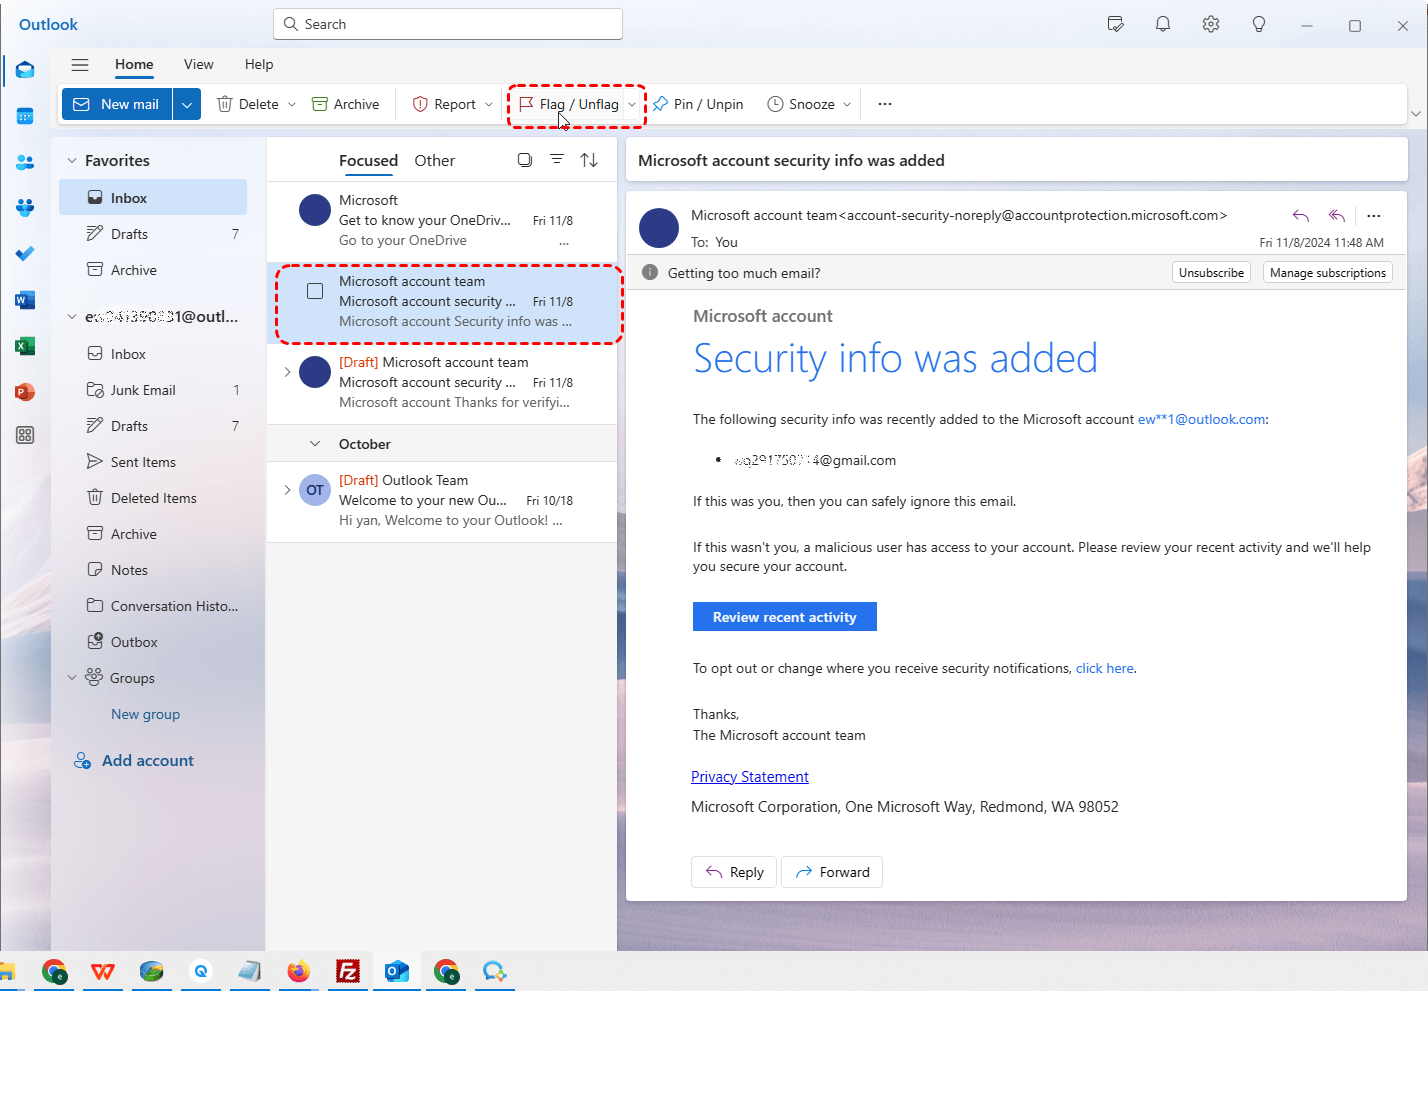
Task: Delete the selected message
Action: (x=248, y=104)
